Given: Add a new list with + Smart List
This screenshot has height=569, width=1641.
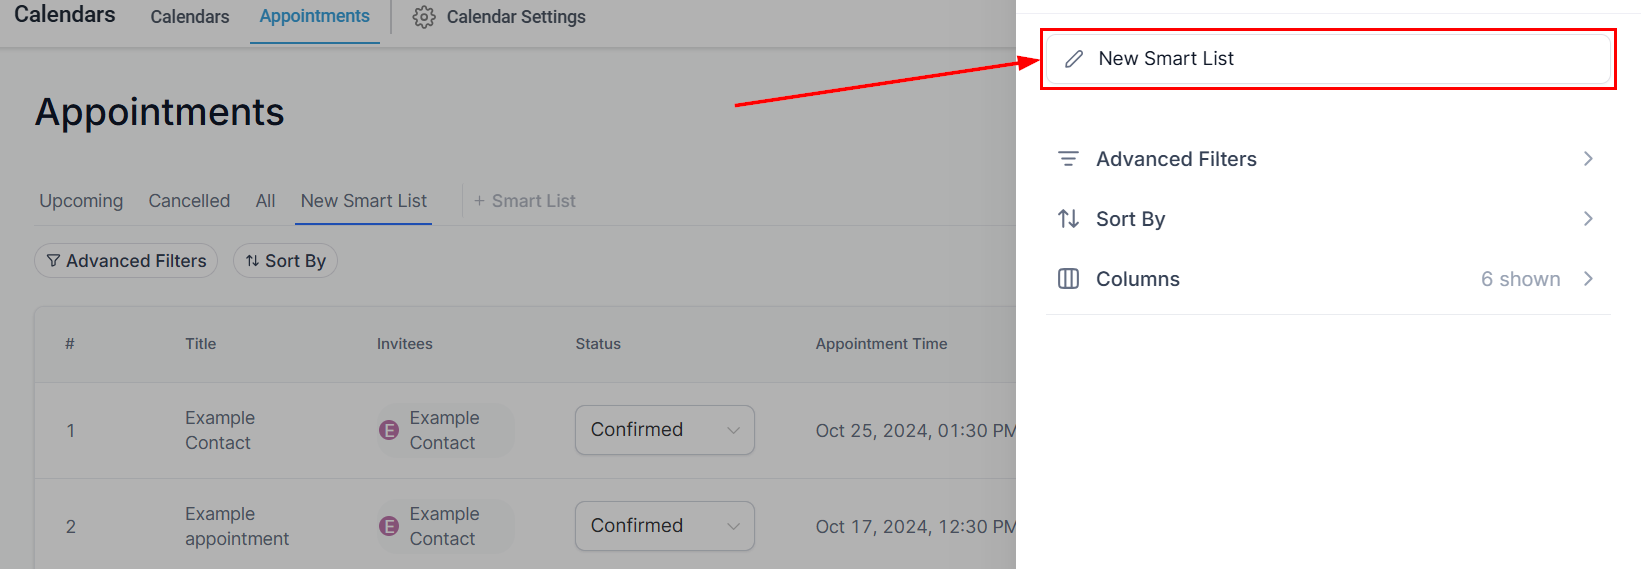Looking at the screenshot, I should 525,201.
